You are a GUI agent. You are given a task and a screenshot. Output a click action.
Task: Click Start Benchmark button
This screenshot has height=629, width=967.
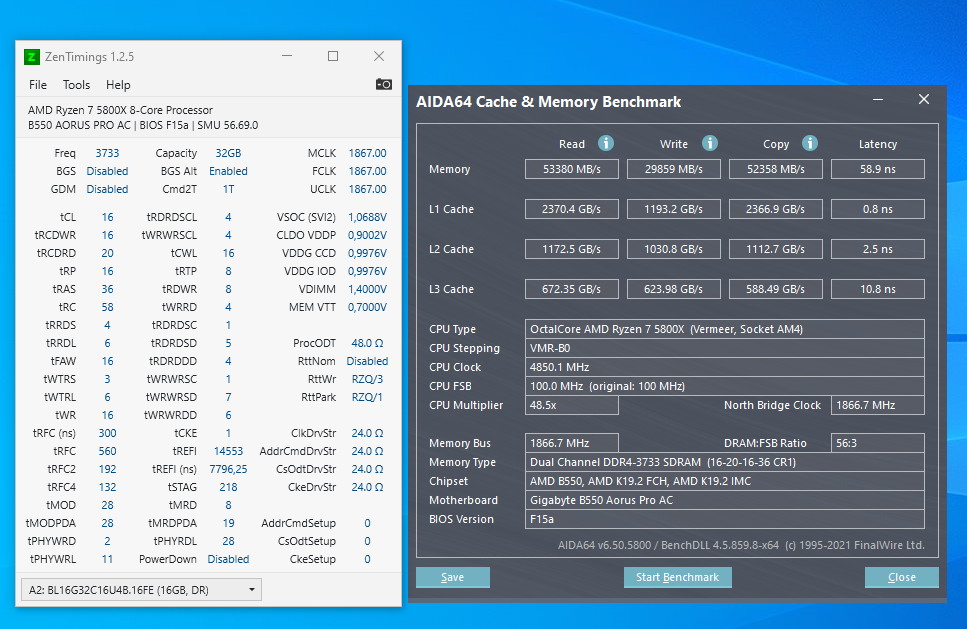pos(677,577)
